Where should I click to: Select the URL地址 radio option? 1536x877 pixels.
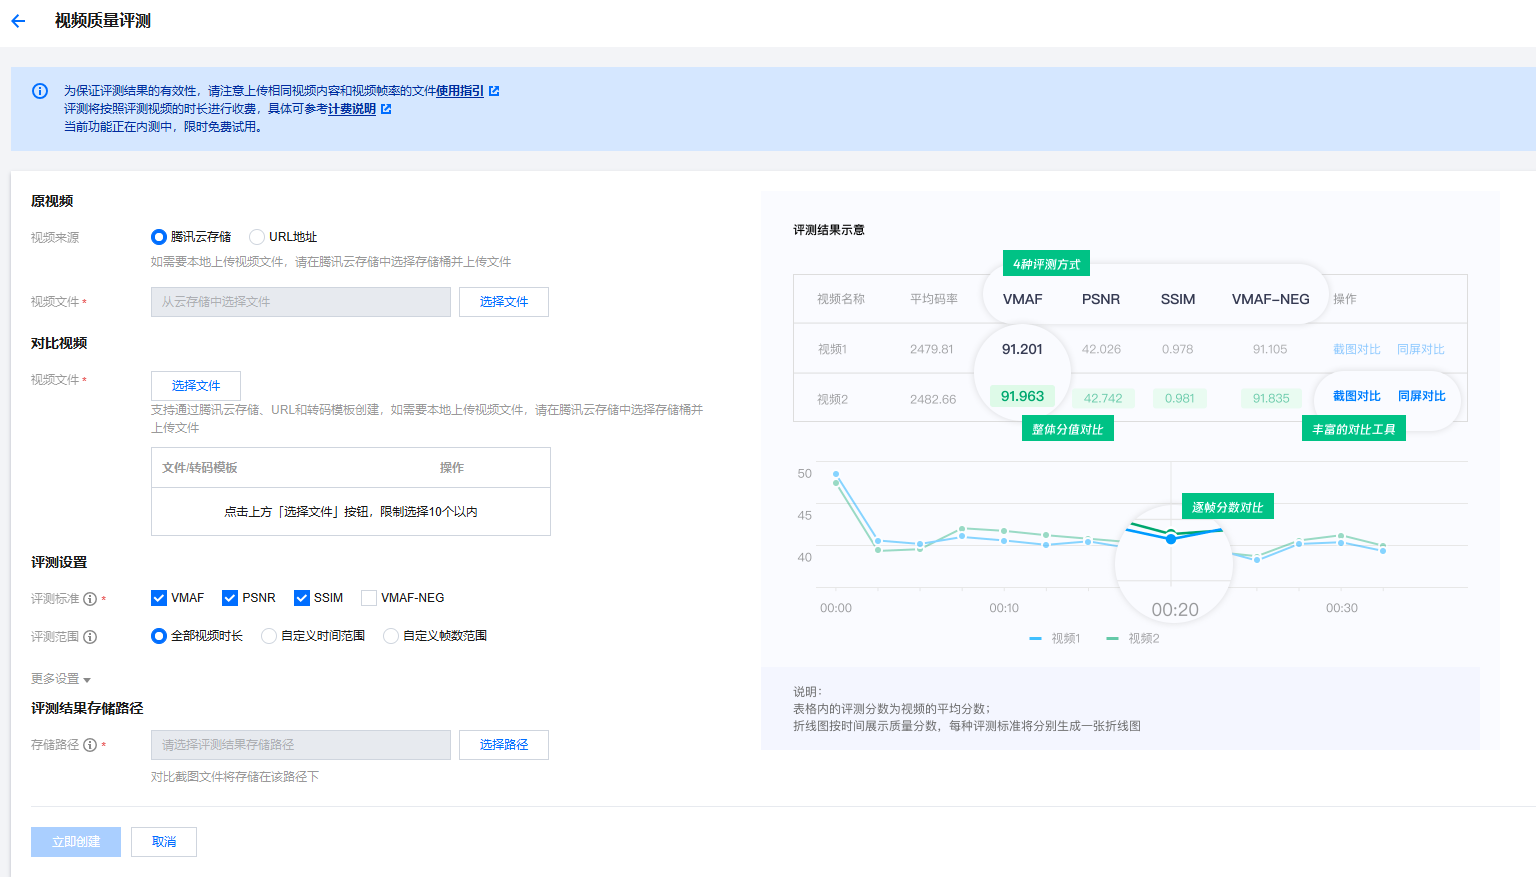pyautogui.click(x=257, y=237)
